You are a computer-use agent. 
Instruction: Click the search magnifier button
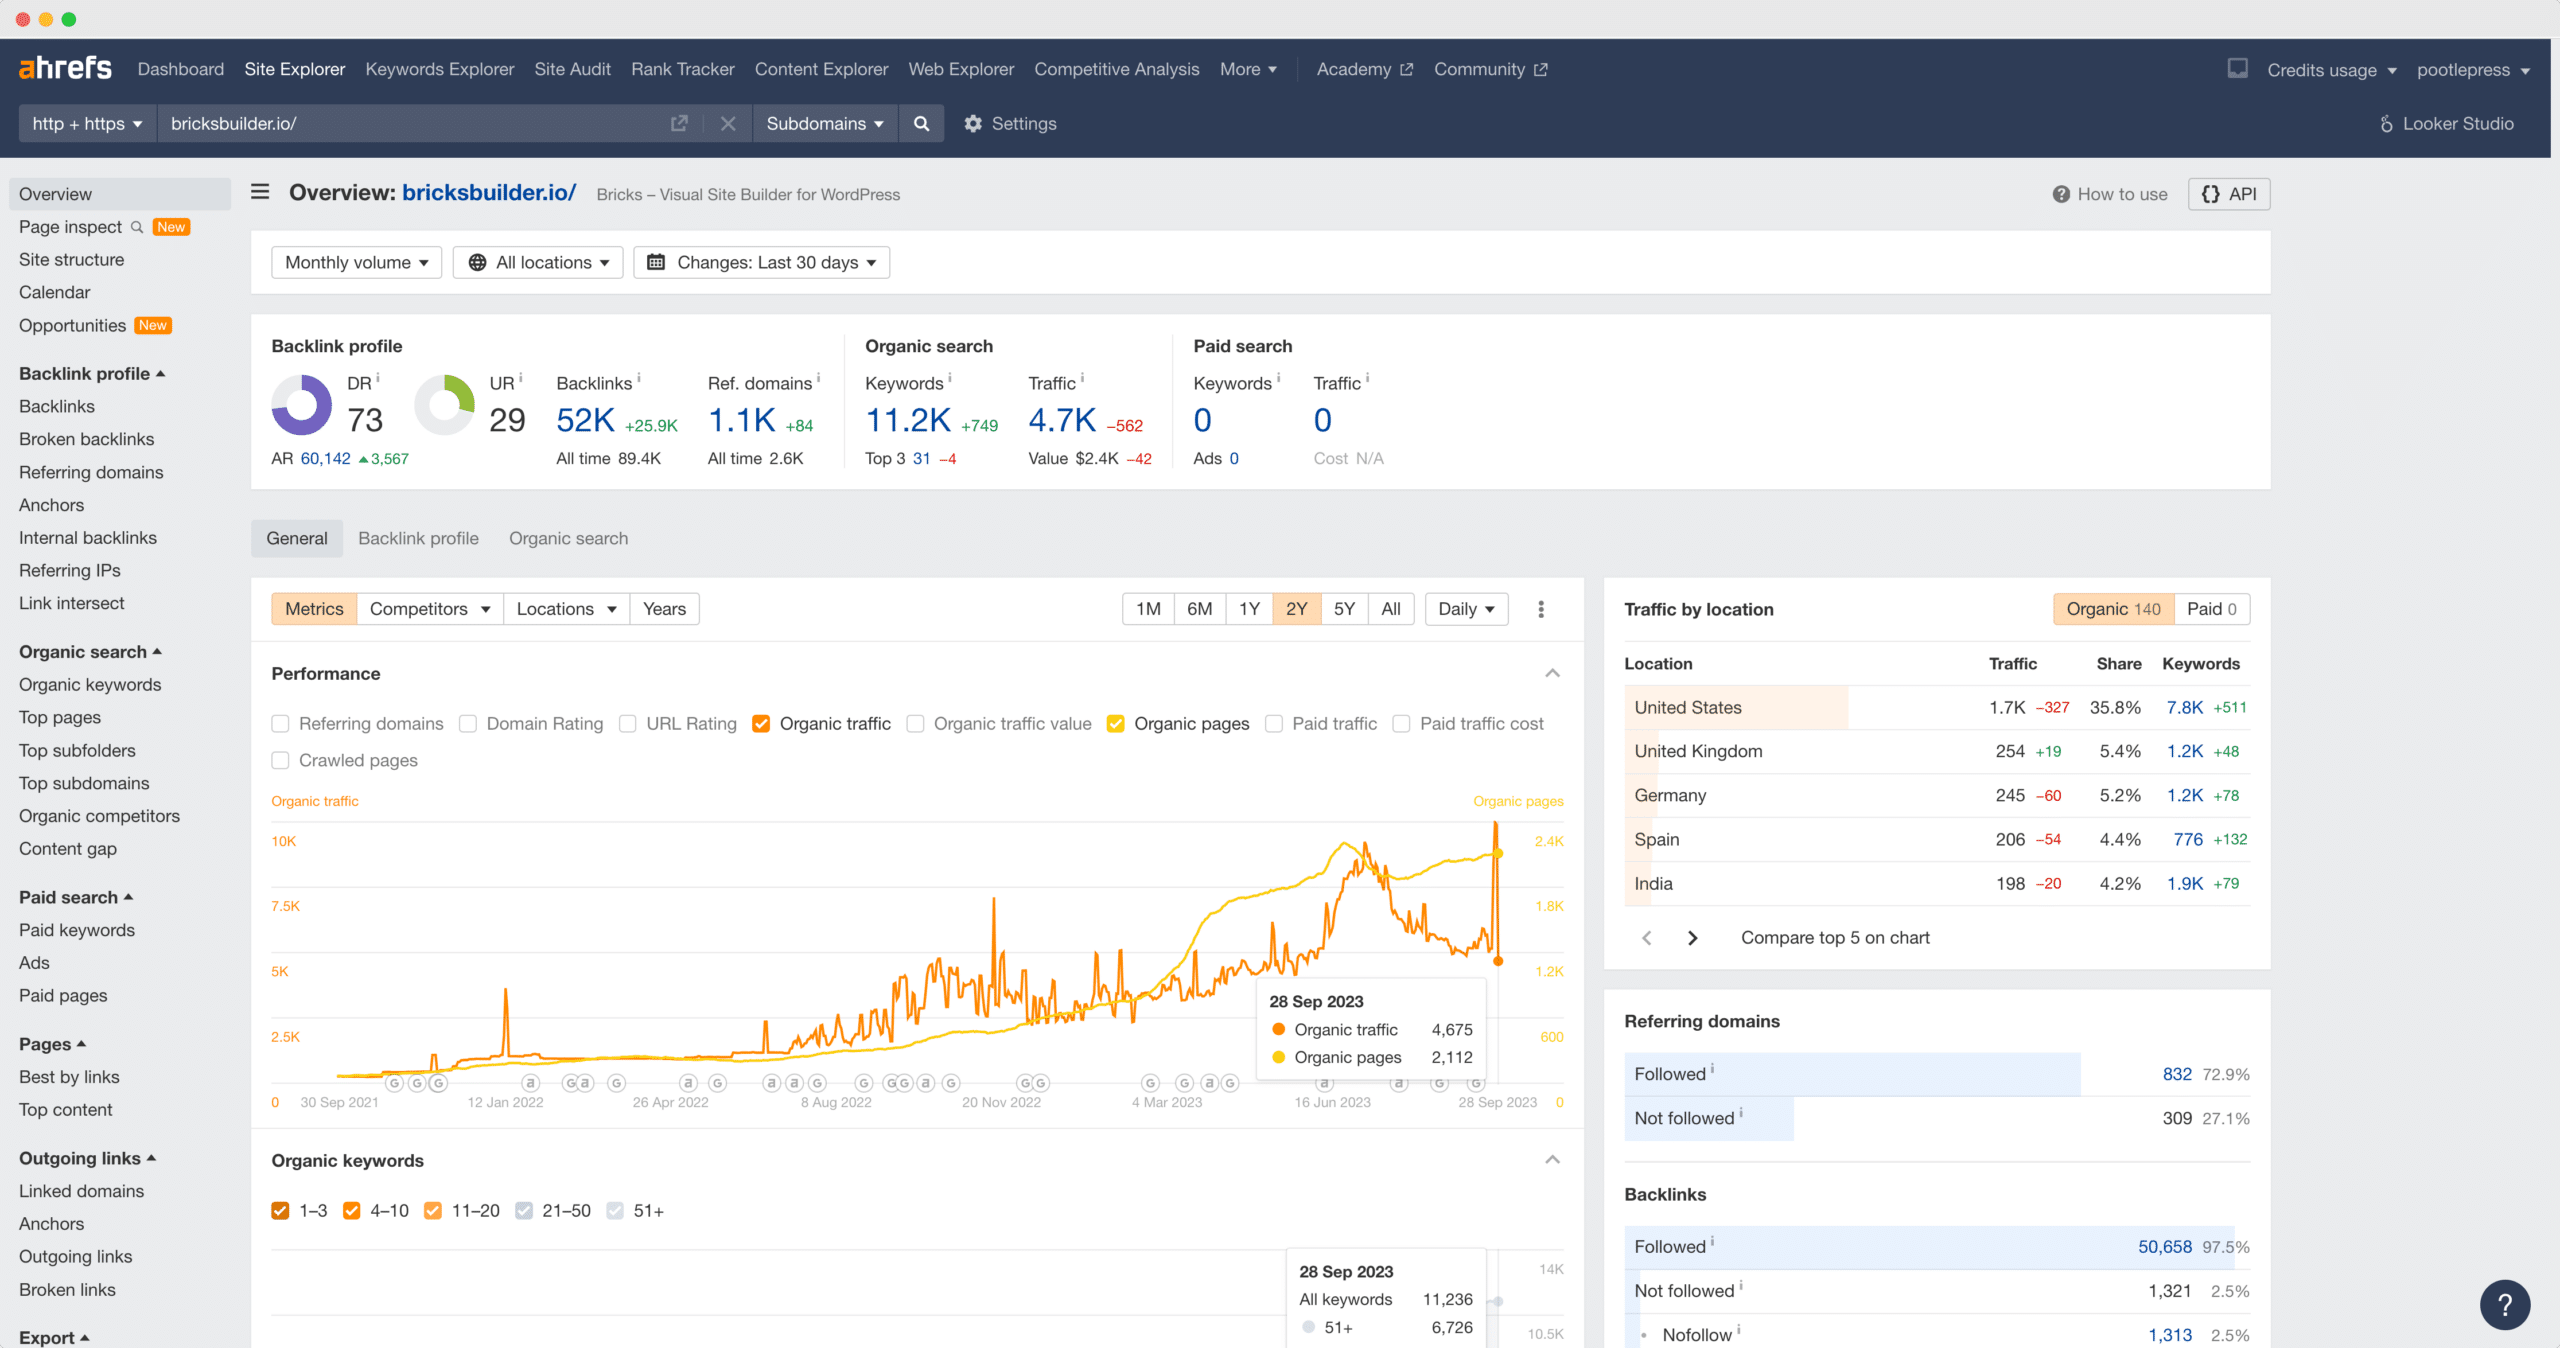pos(921,123)
